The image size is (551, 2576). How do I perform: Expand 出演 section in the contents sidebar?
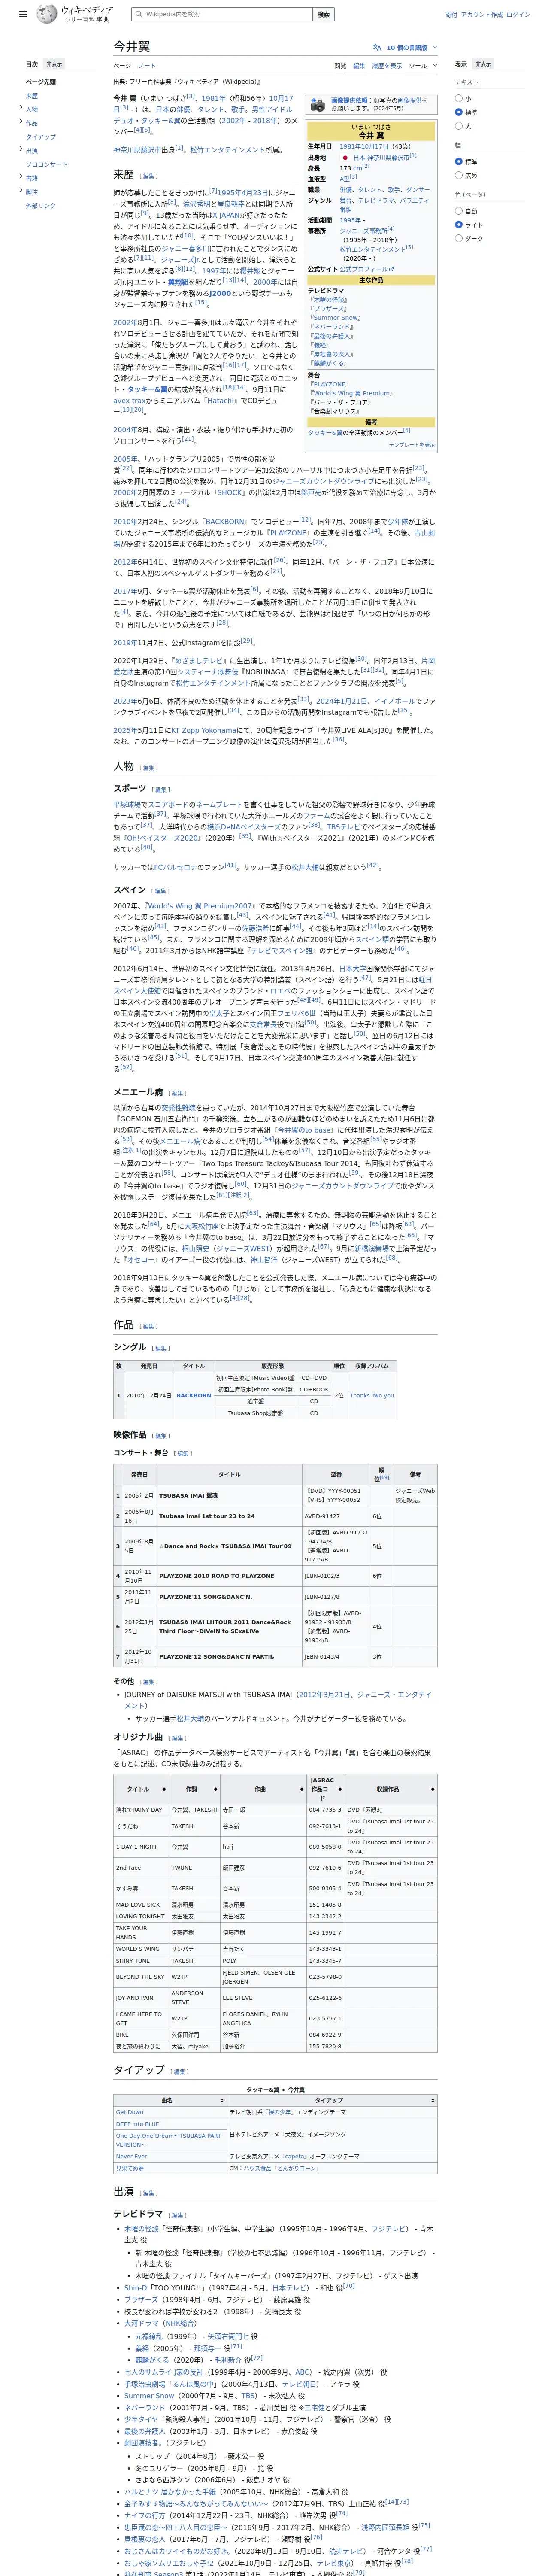click(x=21, y=150)
